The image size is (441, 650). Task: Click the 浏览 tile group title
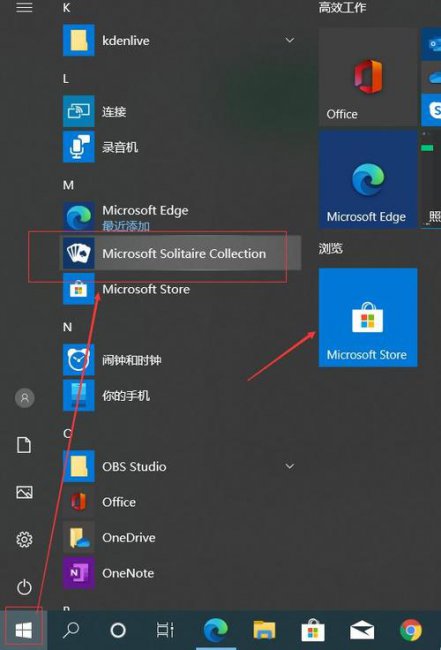point(330,248)
